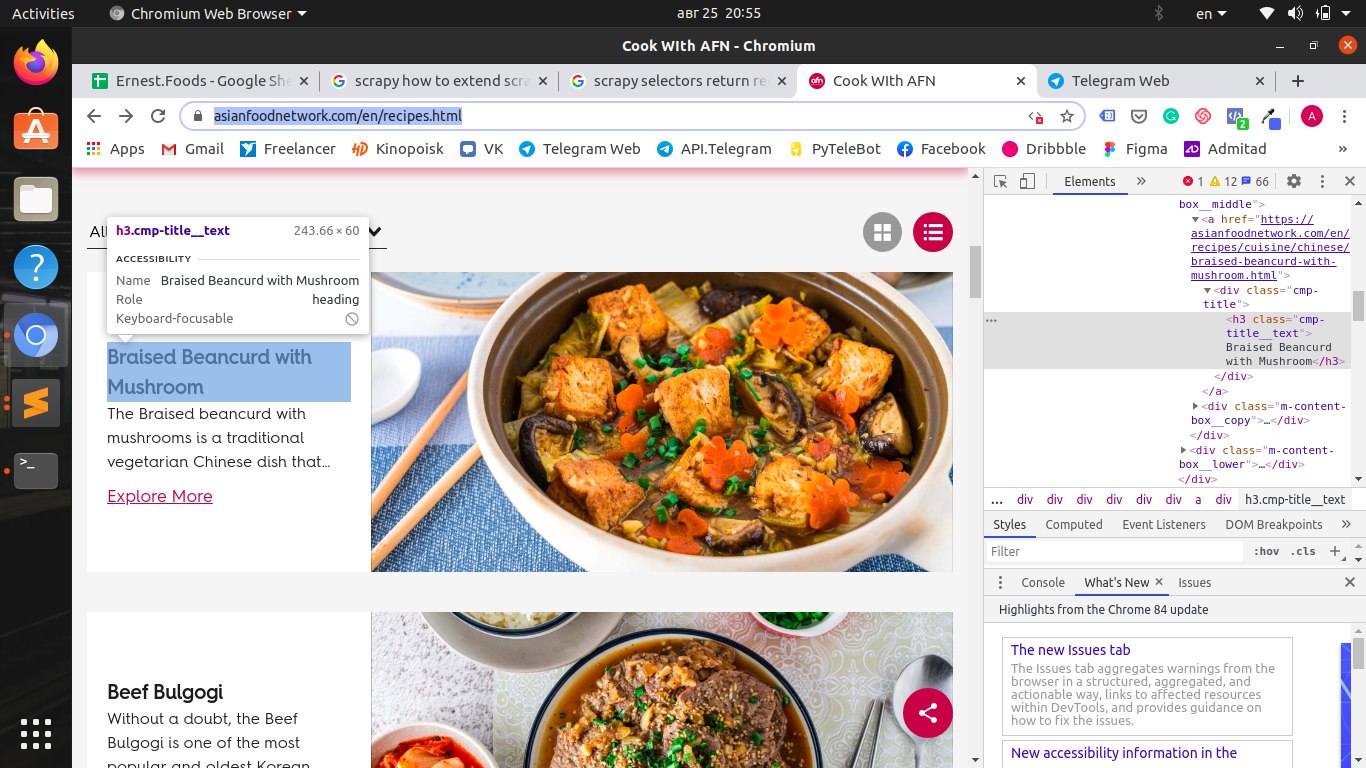
Task: Click the address bar URL
Action: (x=338, y=116)
